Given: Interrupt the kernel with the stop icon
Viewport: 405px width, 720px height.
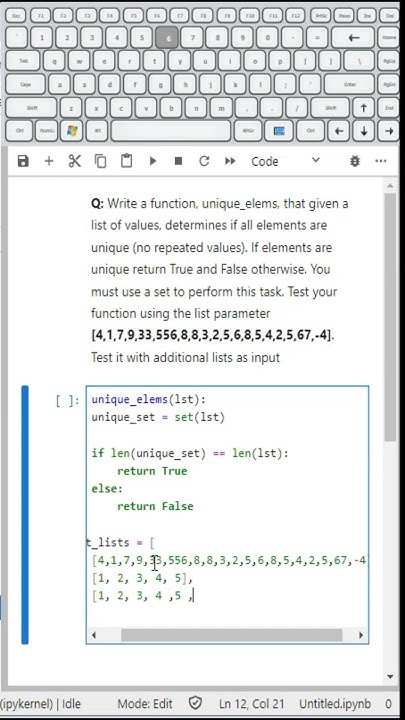Looking at the screenshot, I should 178,161.
